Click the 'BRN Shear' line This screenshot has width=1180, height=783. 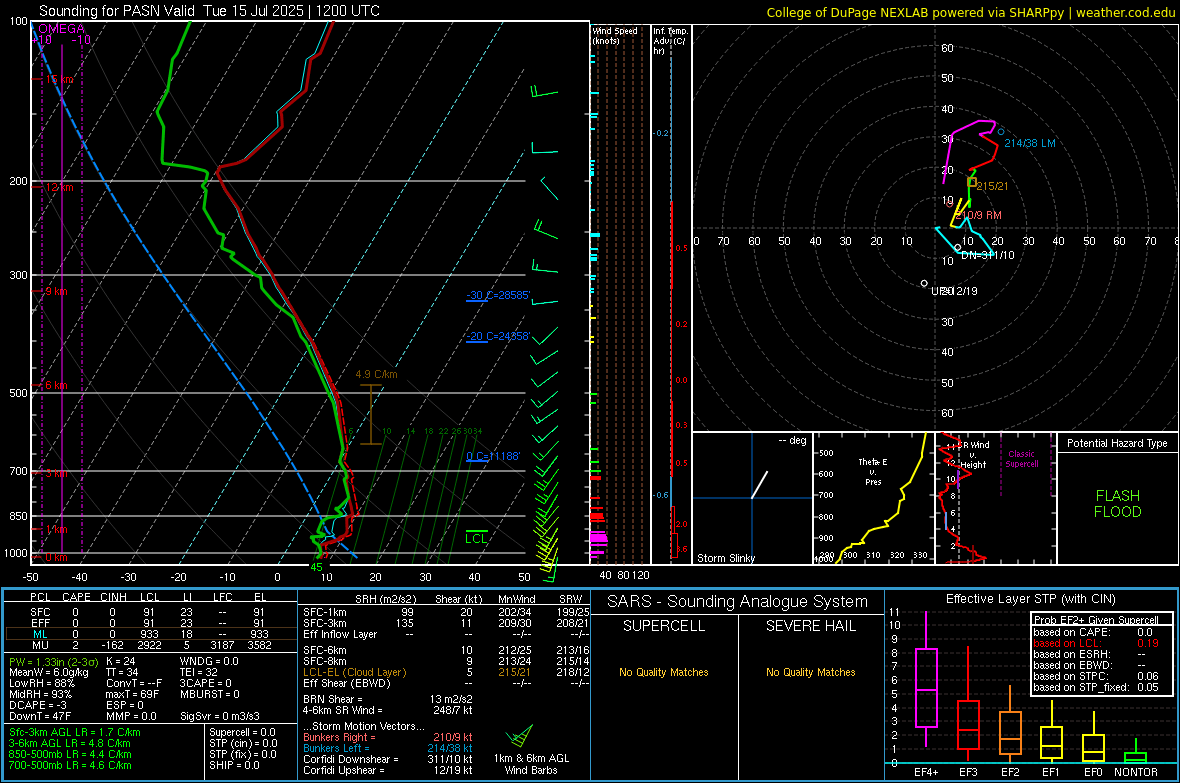click(388, 699)
